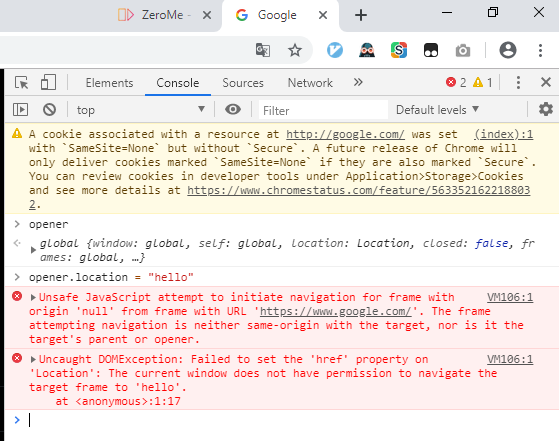Switch to the Elements tab
The height and width of the screenshot is (441, 559).
click(109, 83)
